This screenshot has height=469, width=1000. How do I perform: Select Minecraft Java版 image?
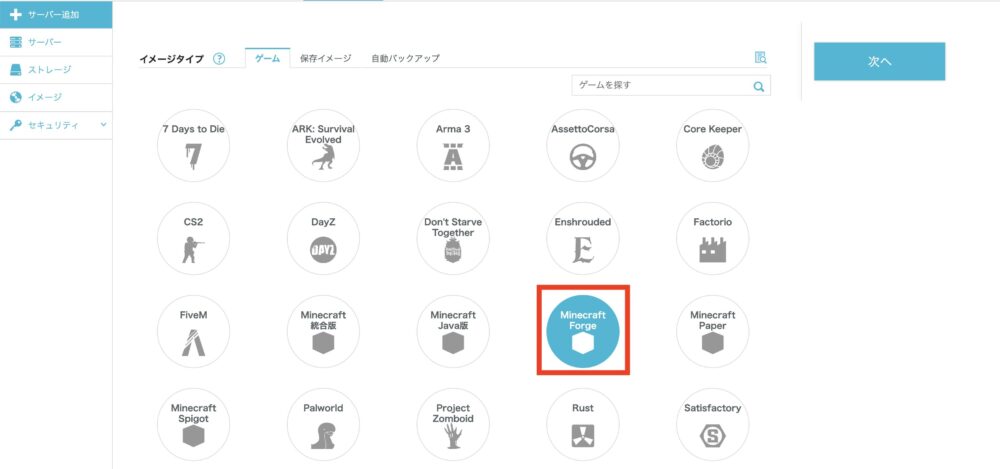tap(453, 331)
